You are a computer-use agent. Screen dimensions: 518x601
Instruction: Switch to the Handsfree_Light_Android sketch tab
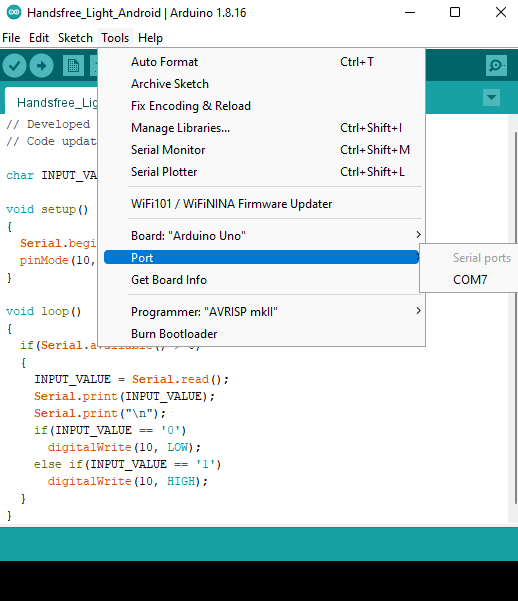[52, 102]
